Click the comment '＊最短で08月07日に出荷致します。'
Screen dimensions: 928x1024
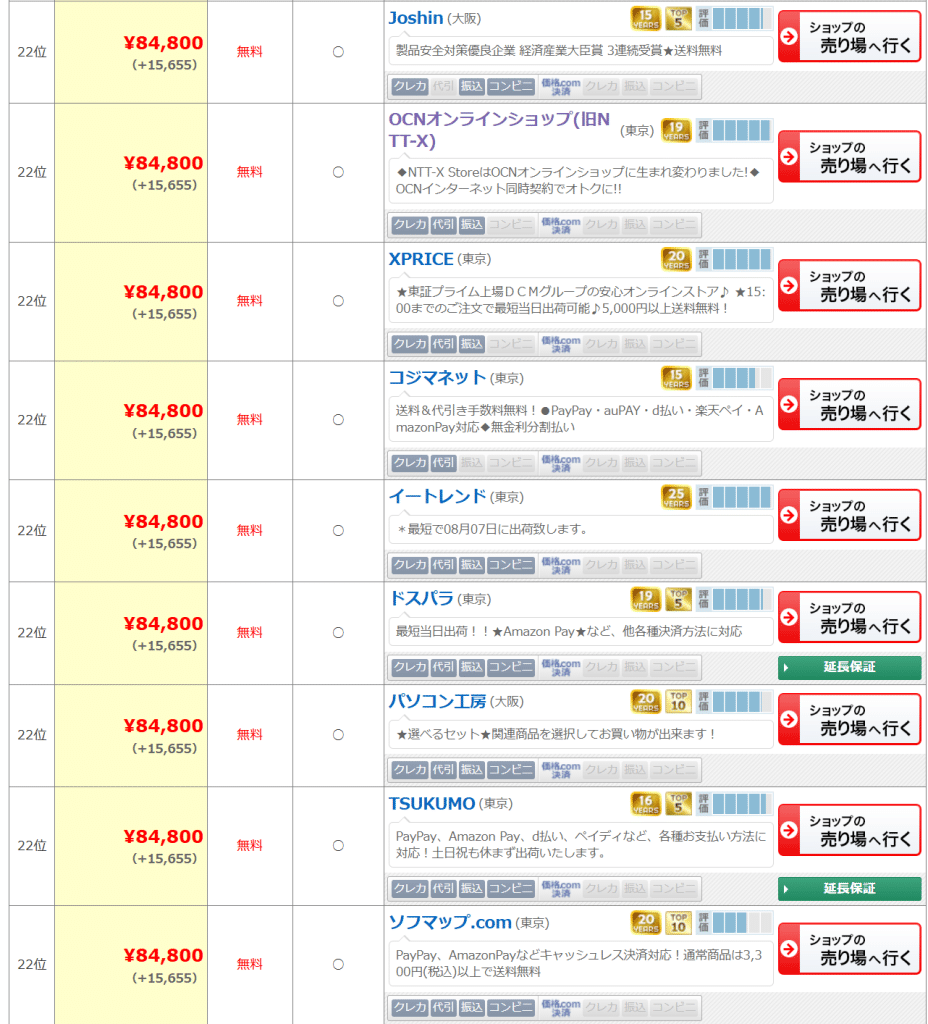[492, 529]
